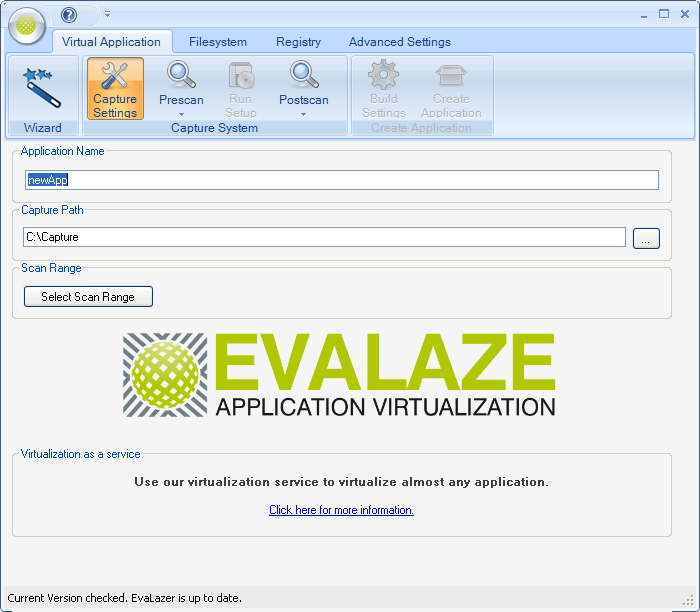Switch to the Virtual Application tab

coord(112,42)
